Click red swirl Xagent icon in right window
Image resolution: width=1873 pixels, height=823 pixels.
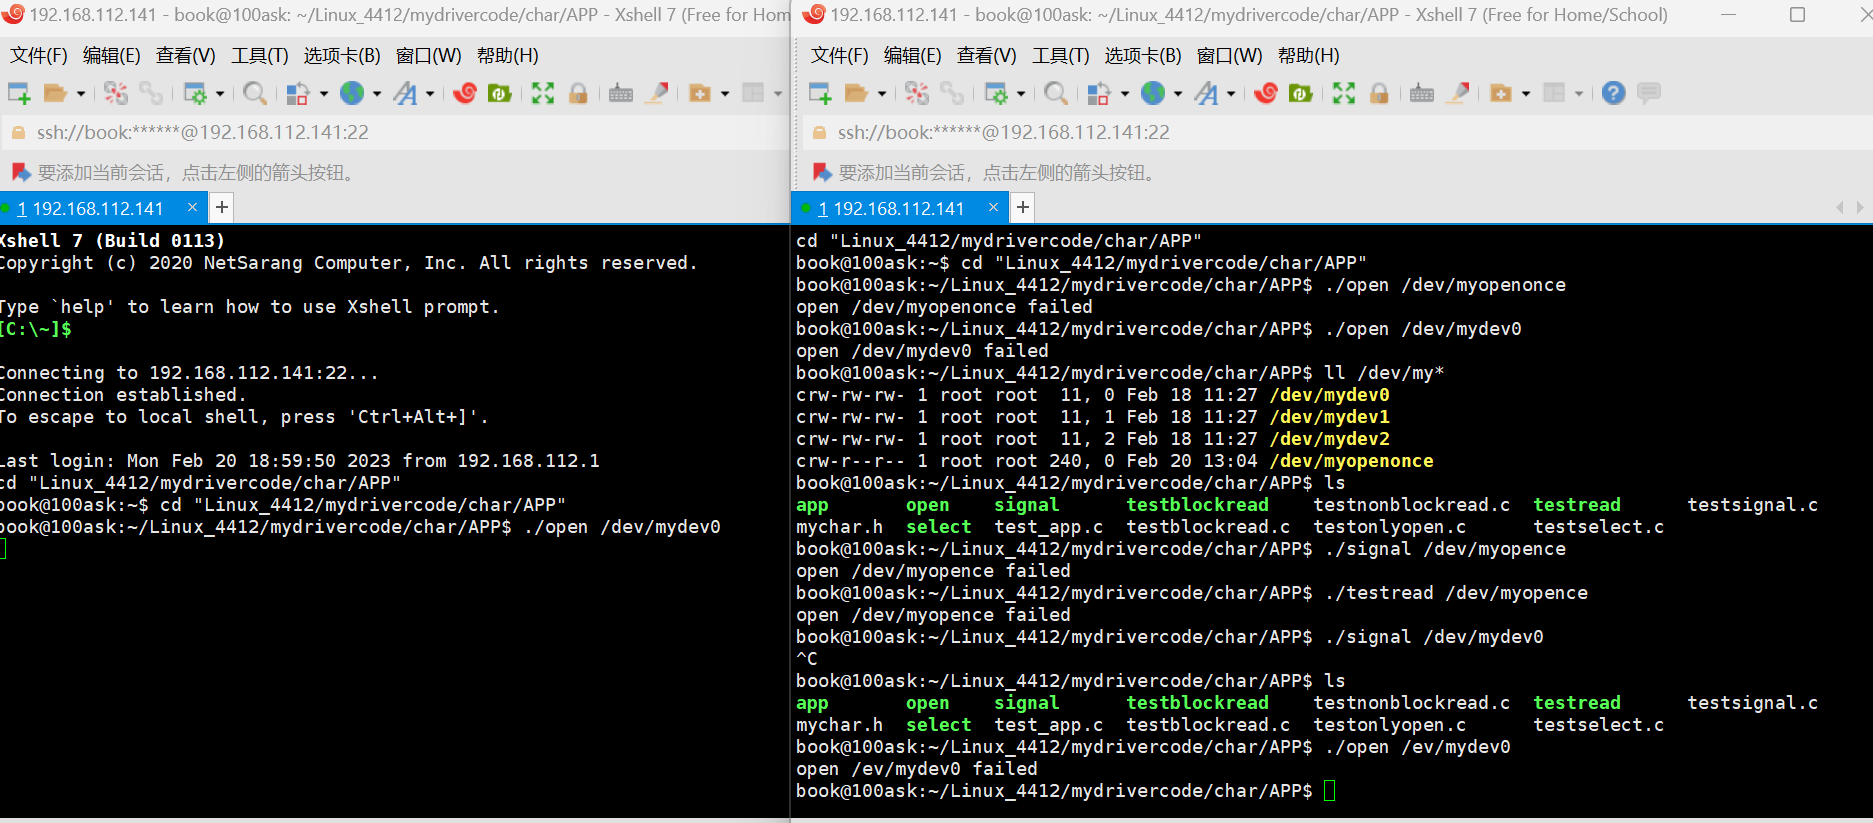point(1266,93)
